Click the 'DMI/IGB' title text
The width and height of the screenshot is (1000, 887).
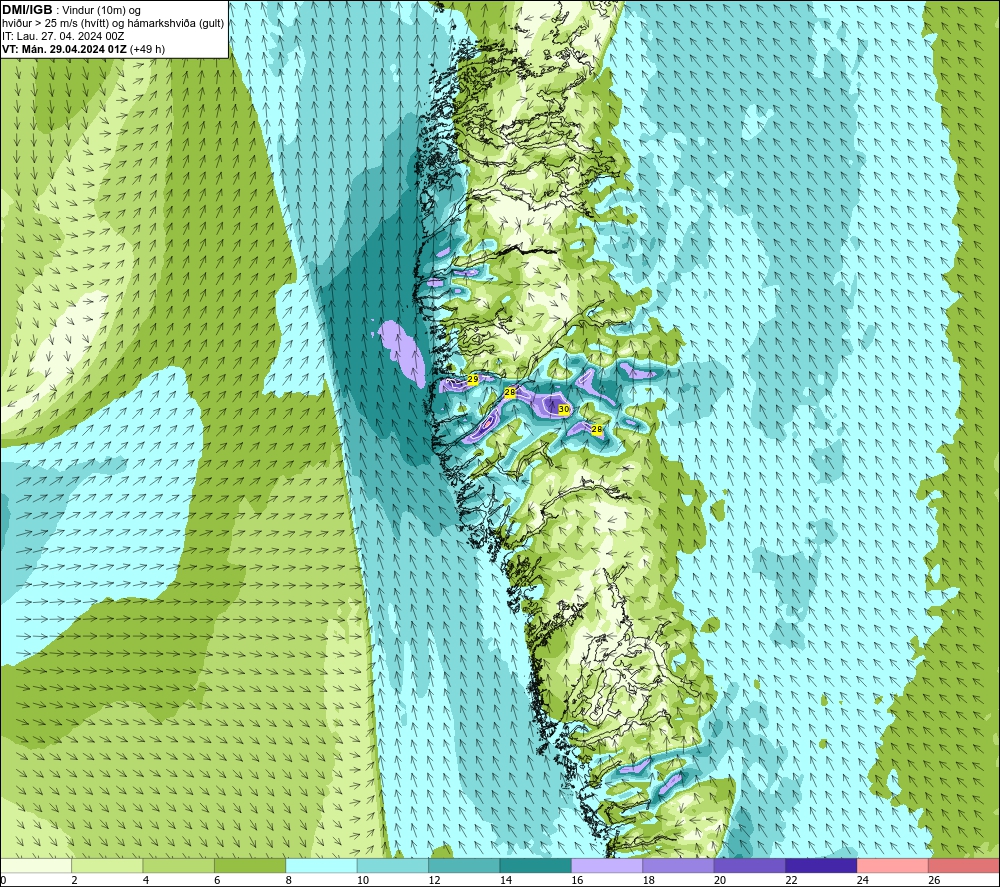[x=27, y=10]
